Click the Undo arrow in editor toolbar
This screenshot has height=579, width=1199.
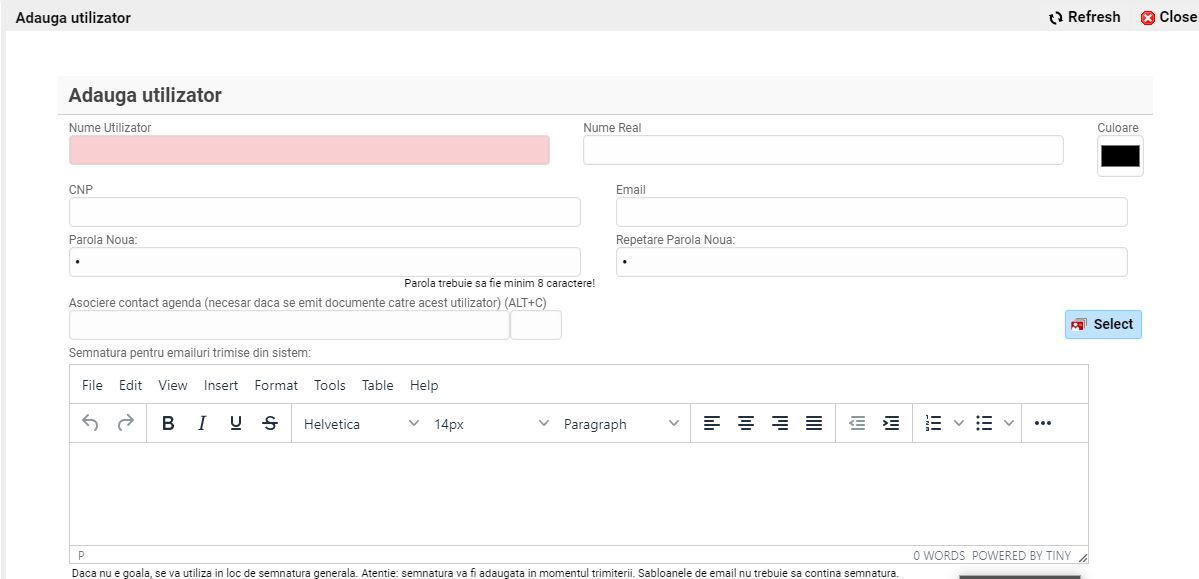(x=90, y=423)
